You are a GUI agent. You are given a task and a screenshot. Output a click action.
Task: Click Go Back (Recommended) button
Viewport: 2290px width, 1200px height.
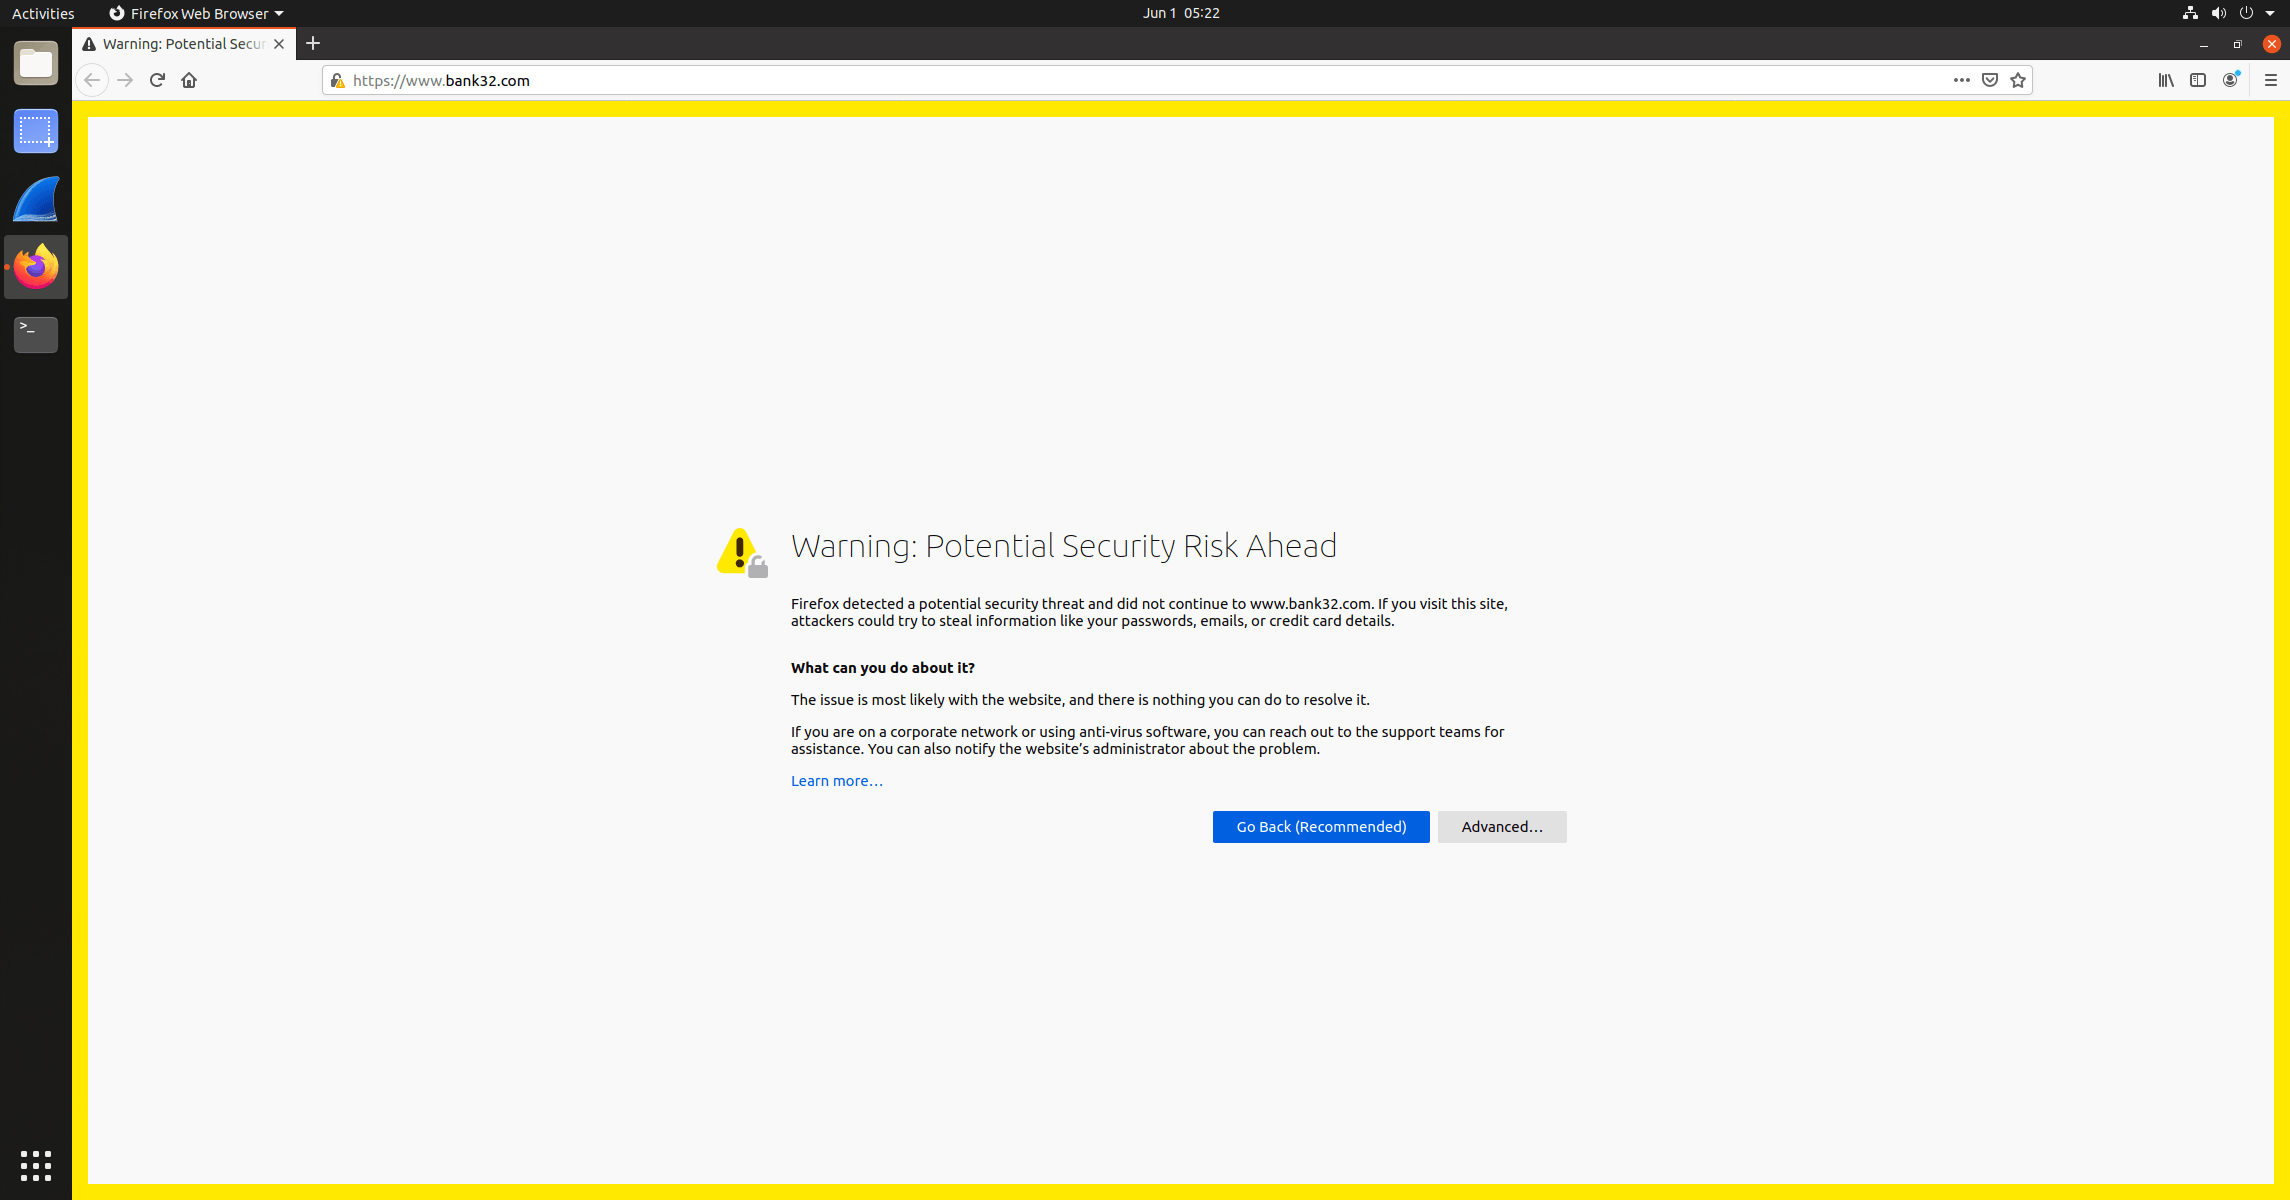1321,827
